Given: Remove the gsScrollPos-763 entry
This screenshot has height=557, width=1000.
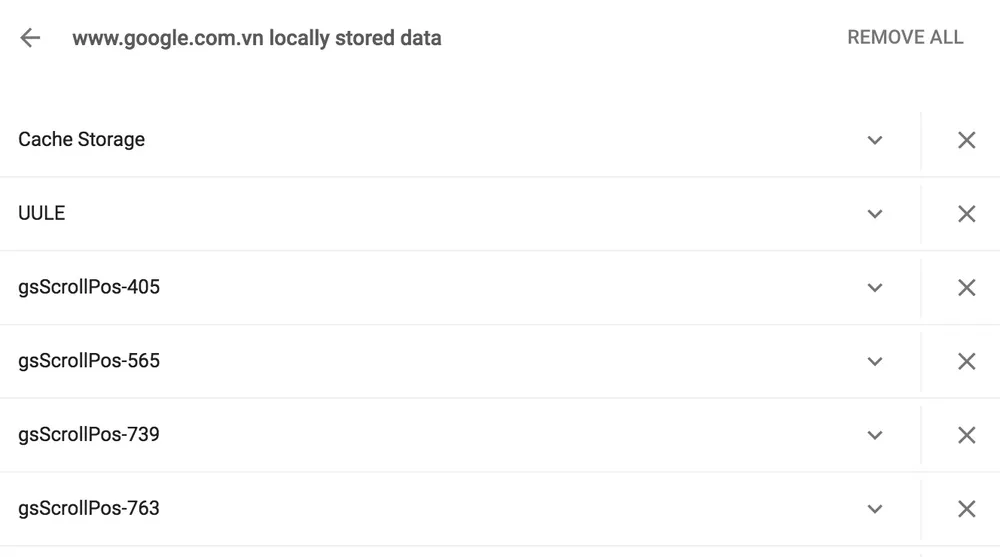Looking at the screenshot, I should (x=966, y=509).
